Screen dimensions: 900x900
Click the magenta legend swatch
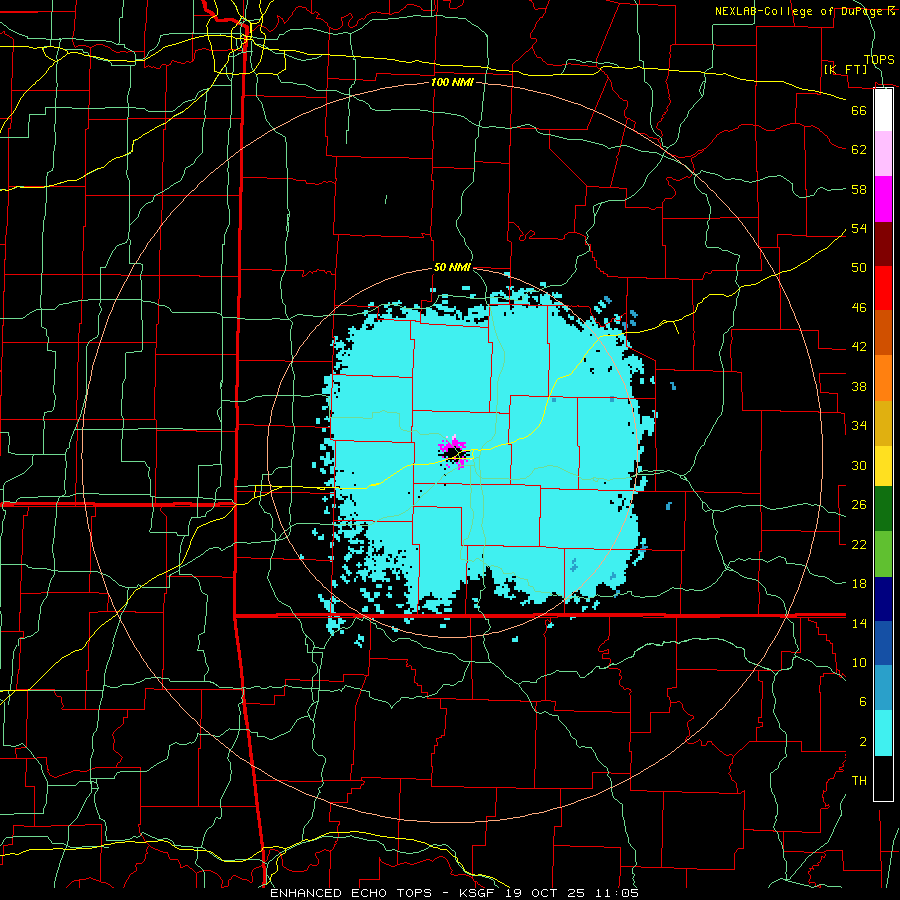click(883, 199)
